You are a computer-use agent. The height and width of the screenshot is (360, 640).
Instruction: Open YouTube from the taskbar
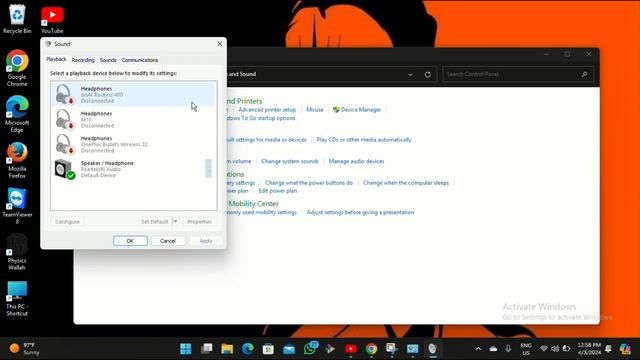click(351, 349)
